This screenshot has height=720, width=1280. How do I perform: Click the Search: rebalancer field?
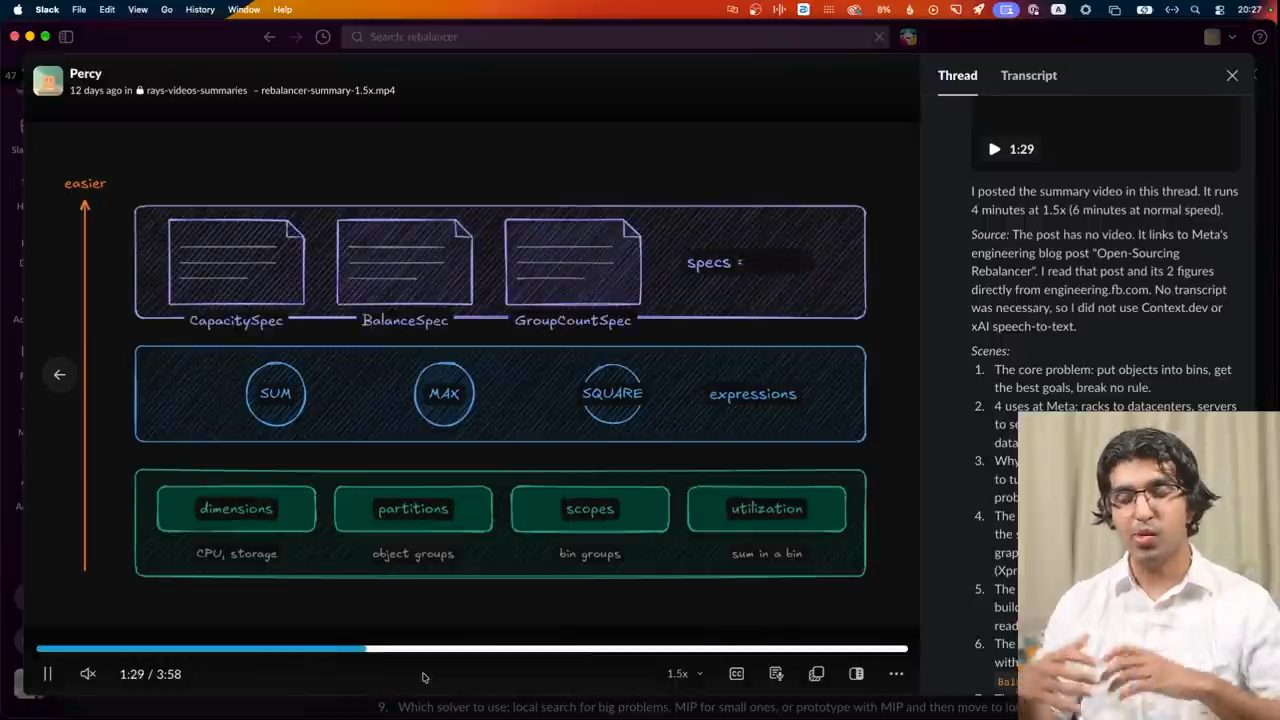pos(615,37)
